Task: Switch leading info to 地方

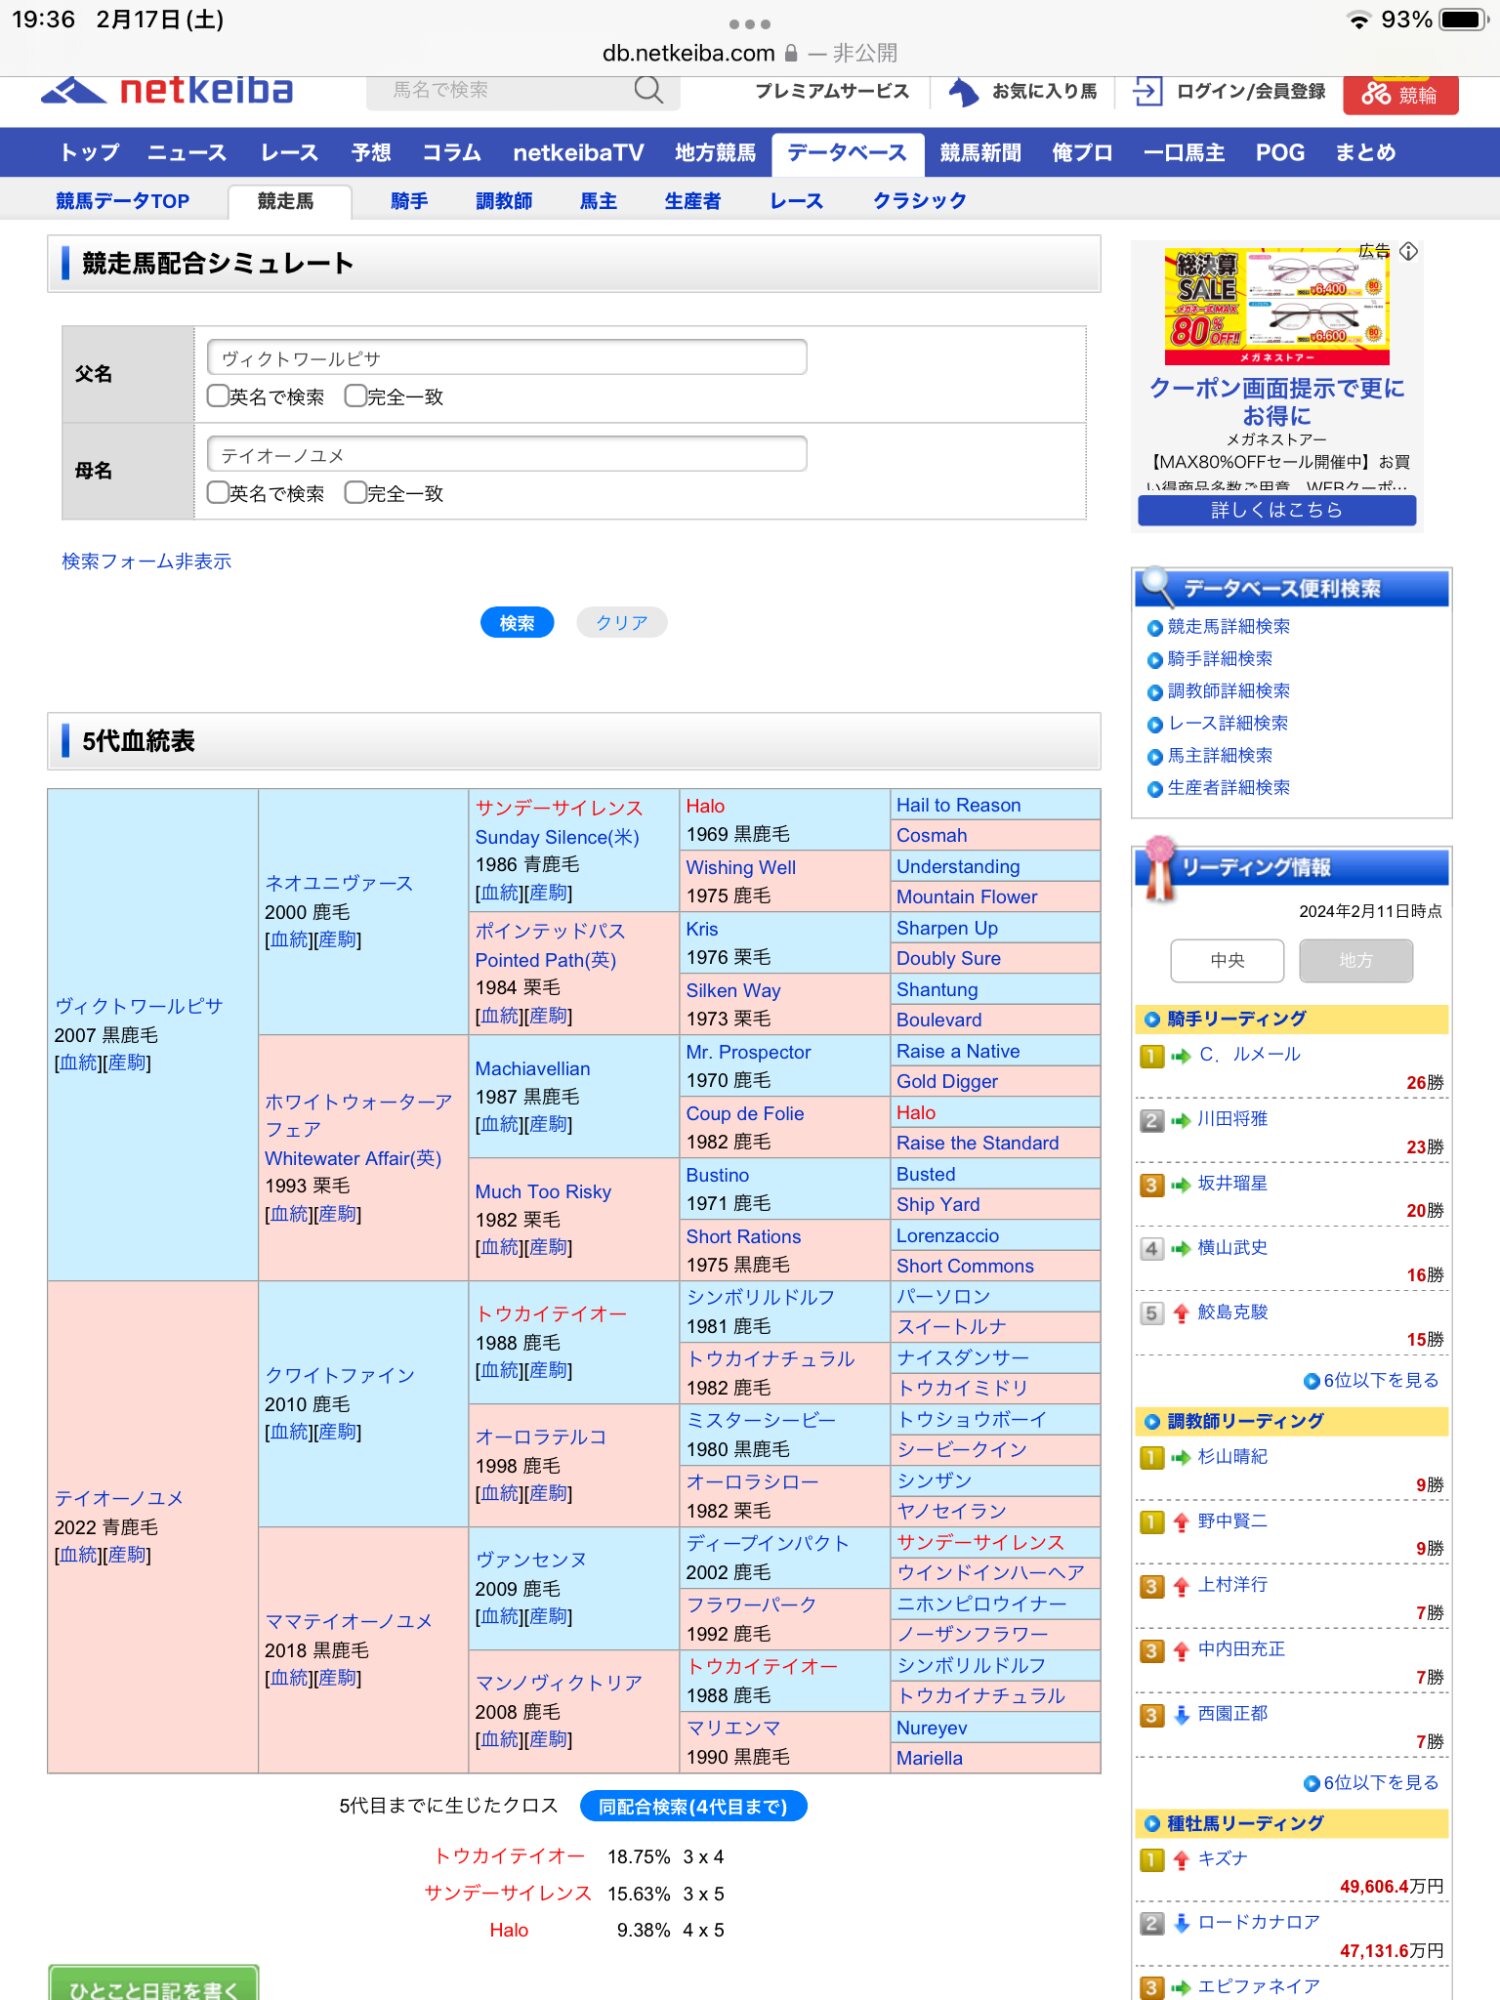Action: [x=1356, y=960]
